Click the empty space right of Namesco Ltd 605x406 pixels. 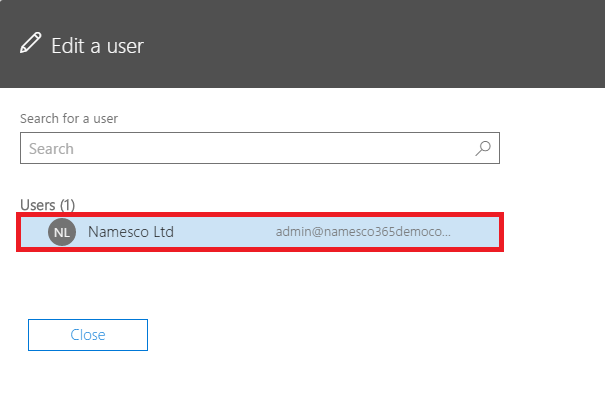(x=225, y=232)
